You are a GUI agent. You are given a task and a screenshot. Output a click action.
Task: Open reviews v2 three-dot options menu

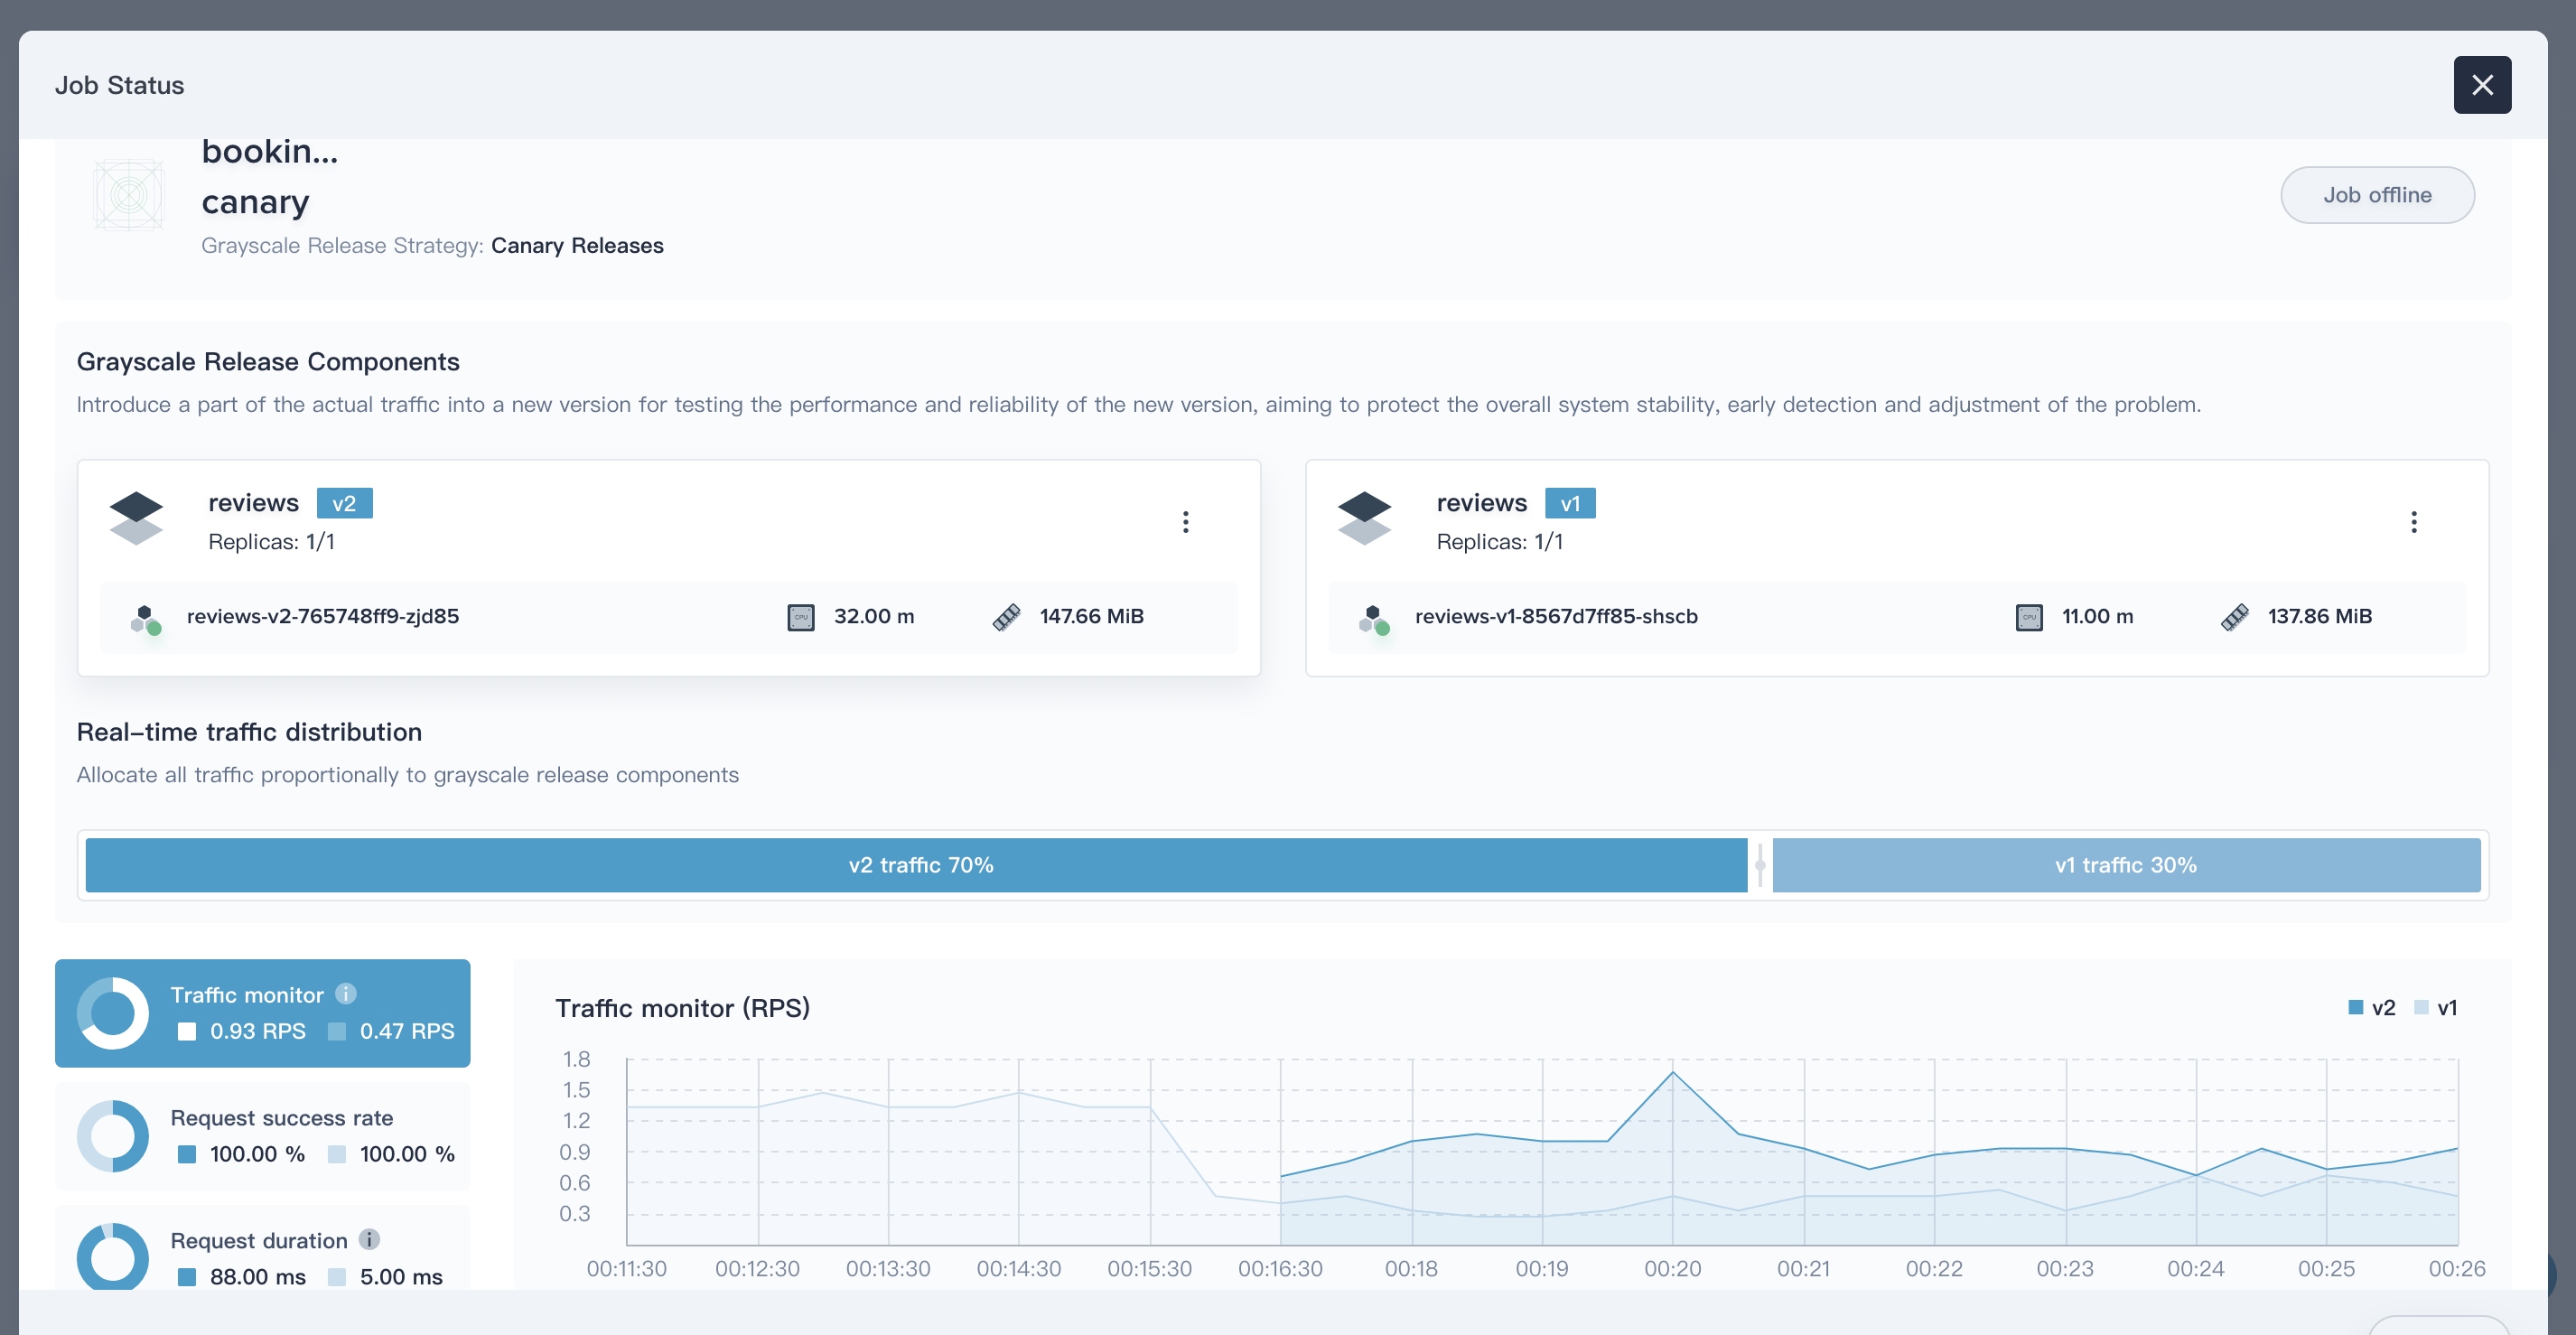1185,522
